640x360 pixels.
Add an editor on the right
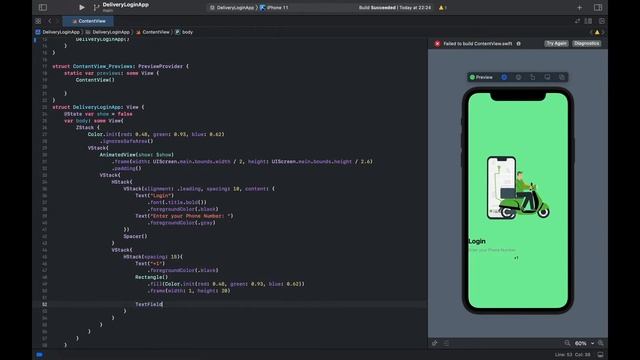[602, 21]
